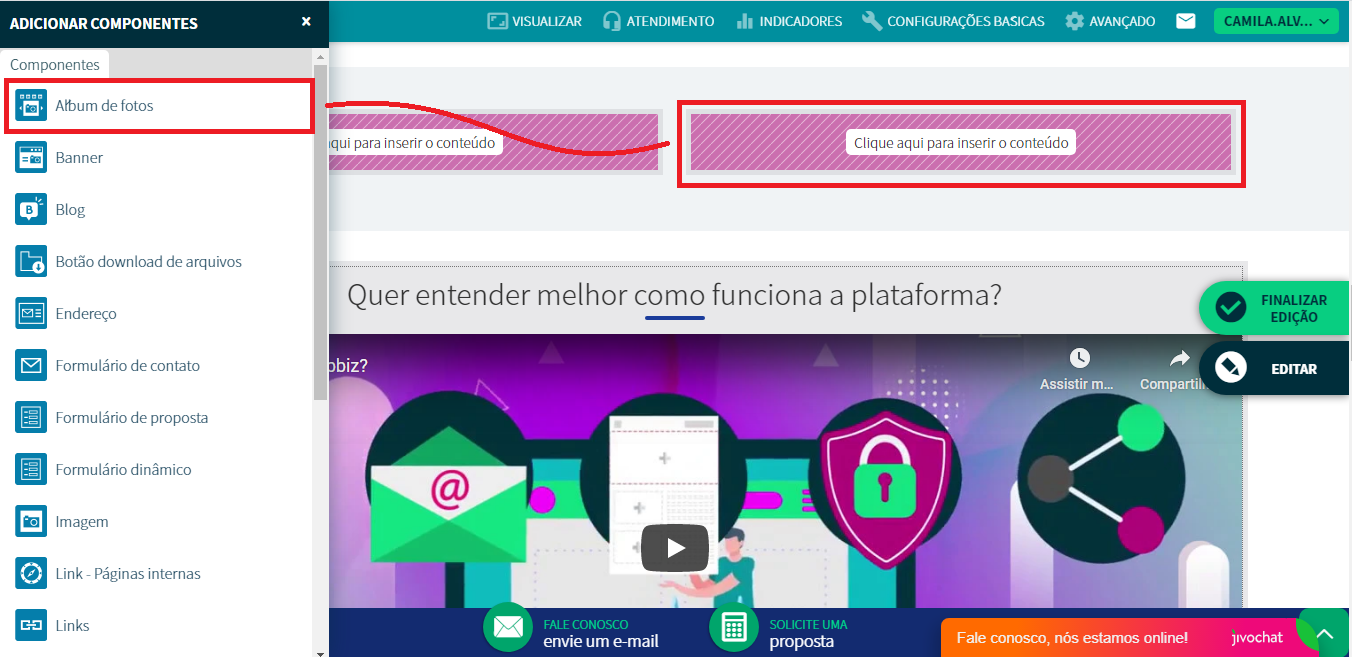Choose the Blog component icon
The width and height of the screenshot is (1352, 657).
click(31, 210)
